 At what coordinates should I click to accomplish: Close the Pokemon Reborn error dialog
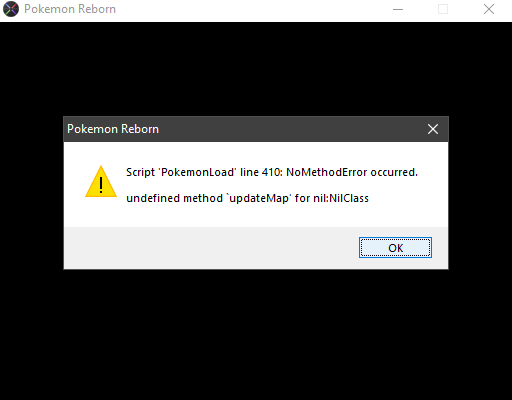pyautogui.click(x=433, y=129)
